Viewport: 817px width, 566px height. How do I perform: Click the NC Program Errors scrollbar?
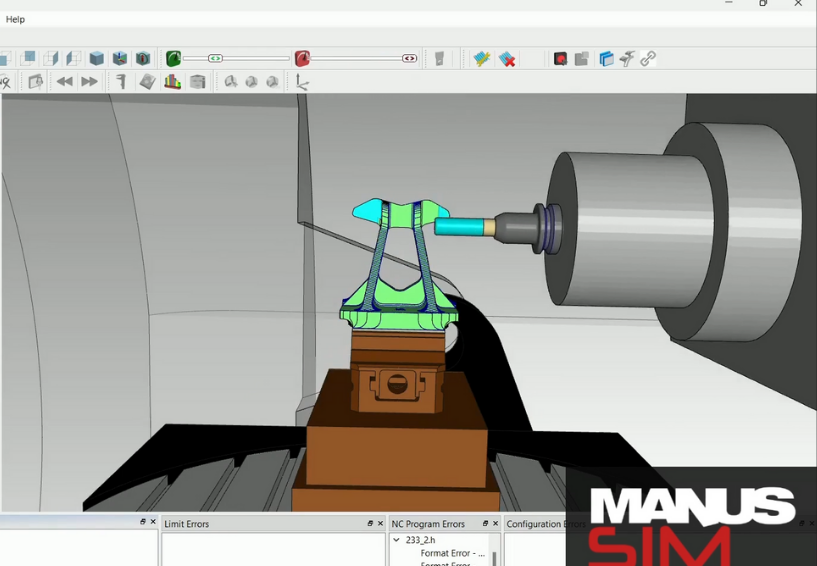click(x=494, y=557)
